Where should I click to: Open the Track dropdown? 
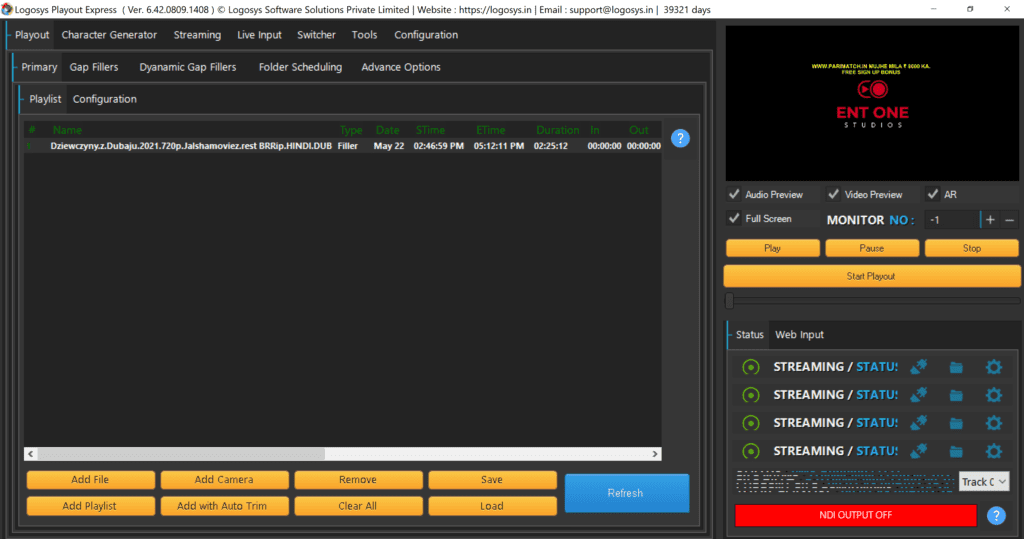984,482
